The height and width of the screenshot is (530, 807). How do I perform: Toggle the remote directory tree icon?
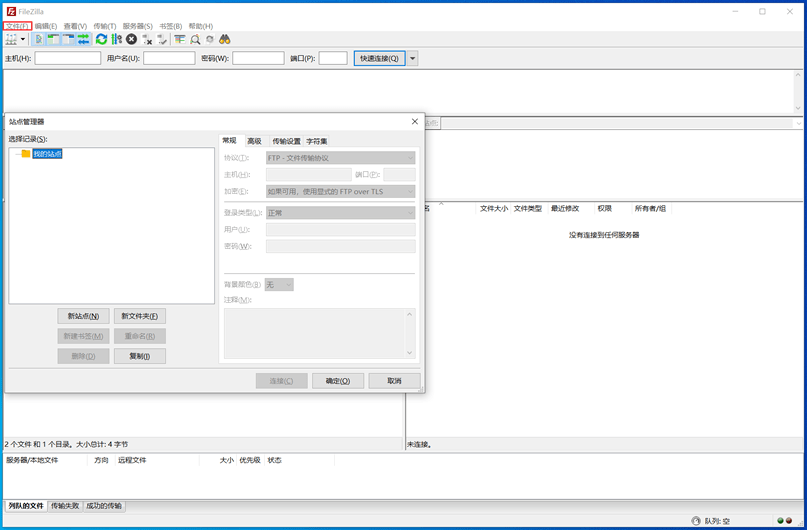coord(68,39)
